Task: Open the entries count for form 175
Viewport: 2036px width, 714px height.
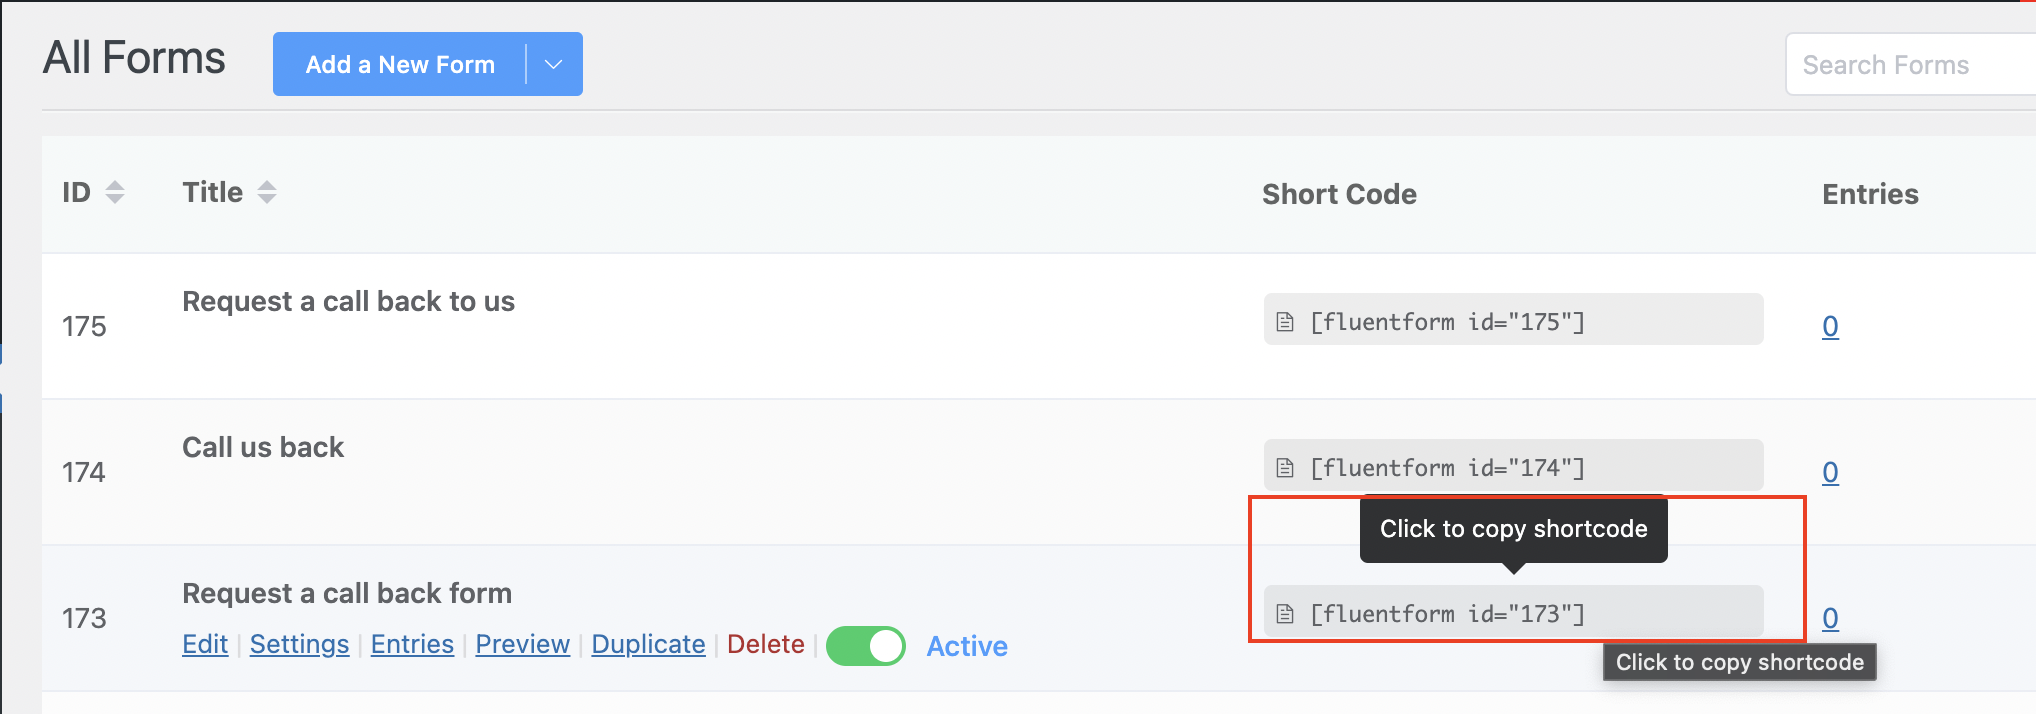Action: [1830, 326]
